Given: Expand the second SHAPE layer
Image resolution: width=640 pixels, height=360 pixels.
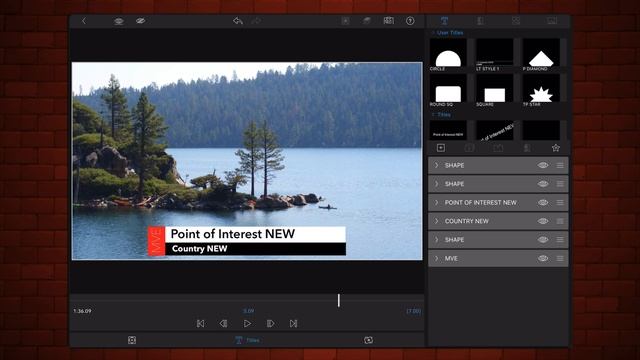Looking at the screenshot, I should (x=436, y=184).
